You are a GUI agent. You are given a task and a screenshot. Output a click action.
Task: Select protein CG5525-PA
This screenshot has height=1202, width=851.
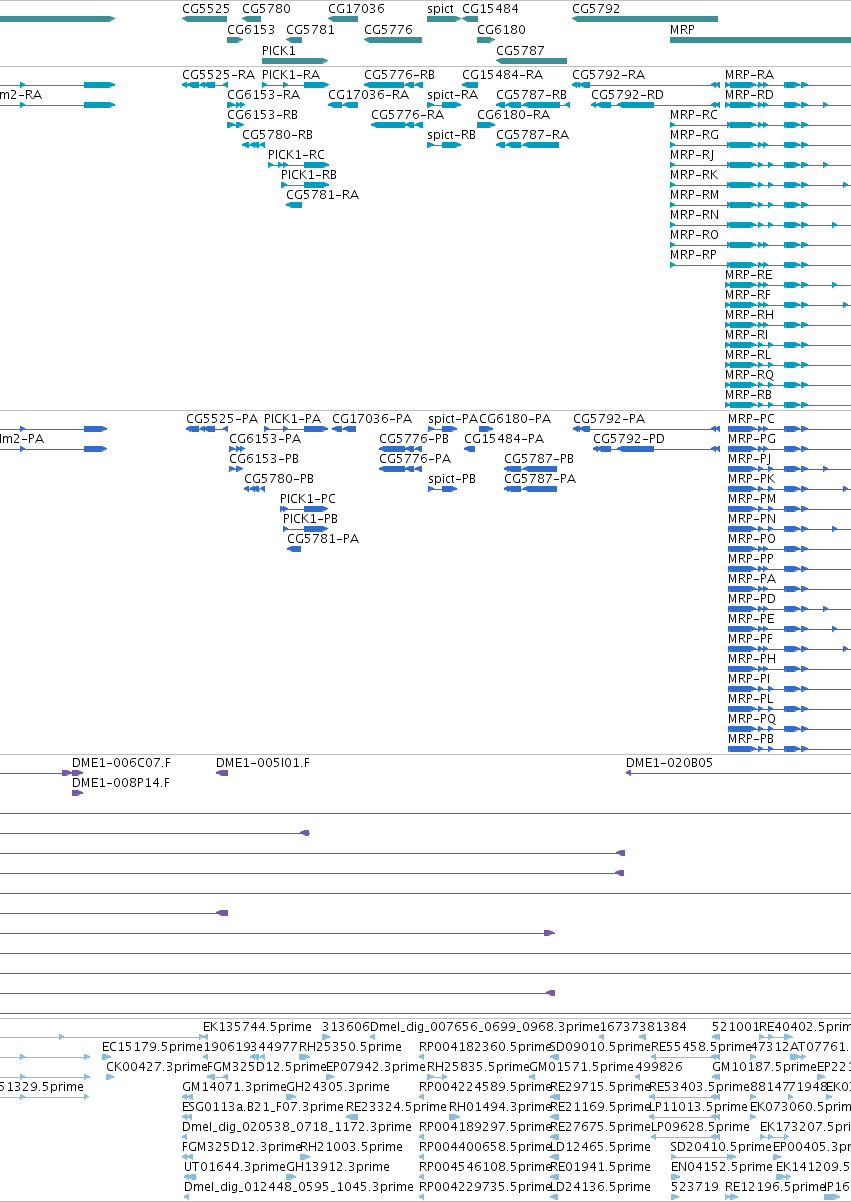tap(222, 419)
